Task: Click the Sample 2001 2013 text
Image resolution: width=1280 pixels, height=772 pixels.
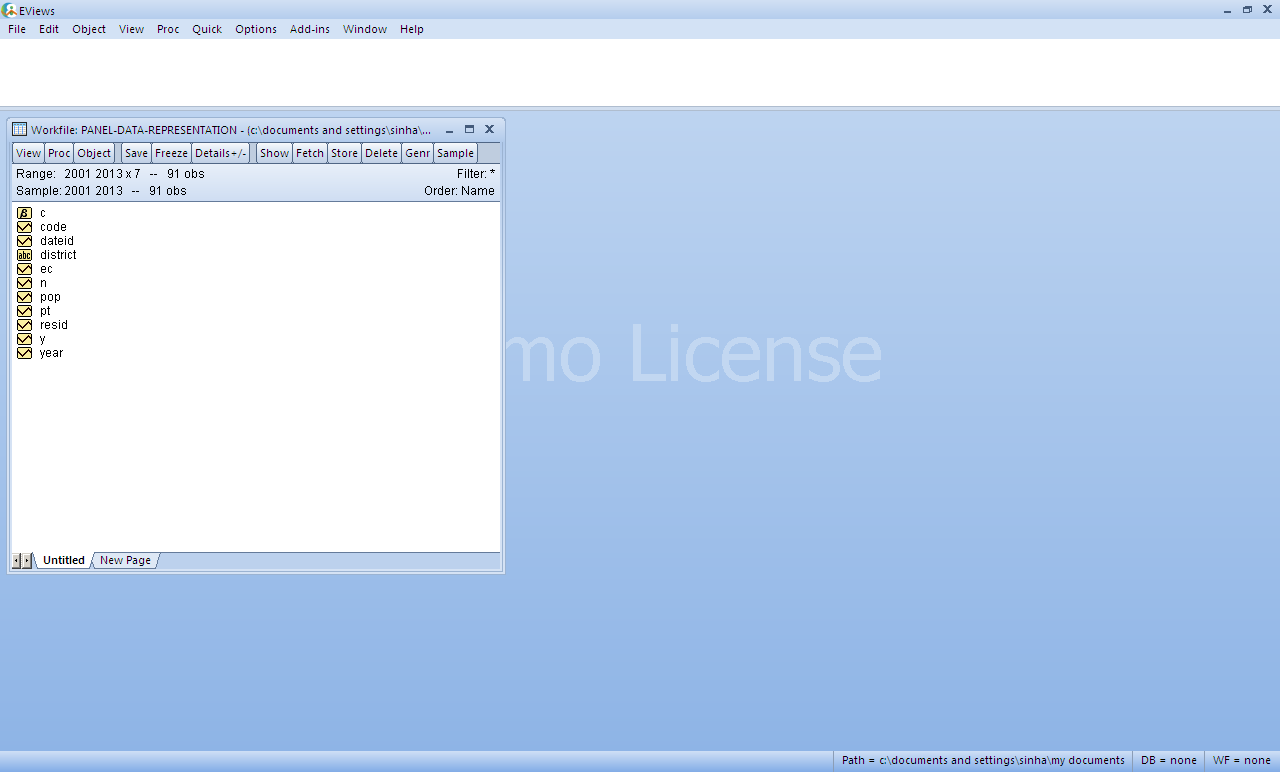Action: [x=69, y=191]
